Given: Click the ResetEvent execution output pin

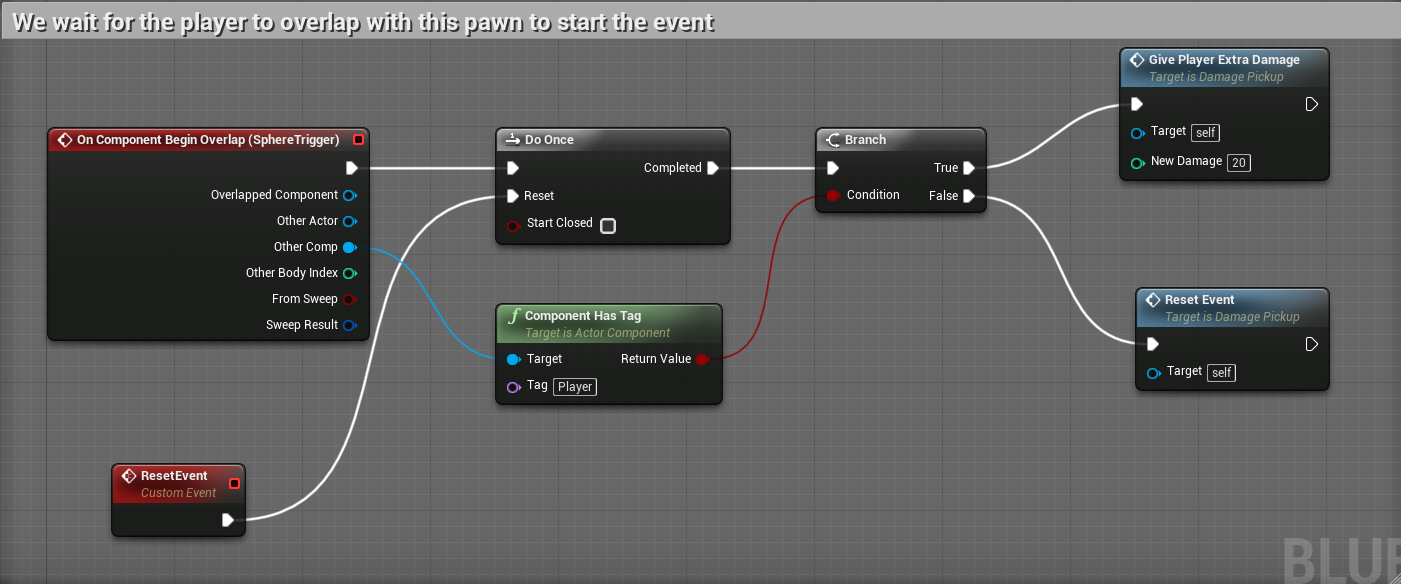Looking at the screenshot, I should [x=228, y=520].
